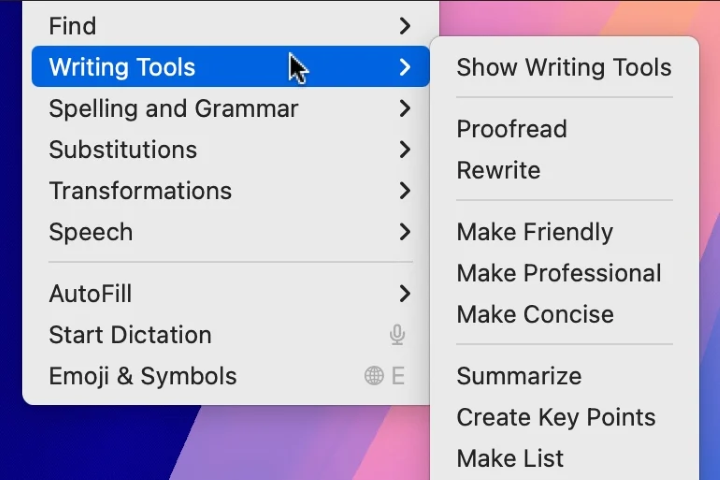The height and width of the screenshot is (480, 720).
Task: Open the AutoFill submenu
Action: click(230, 294)
